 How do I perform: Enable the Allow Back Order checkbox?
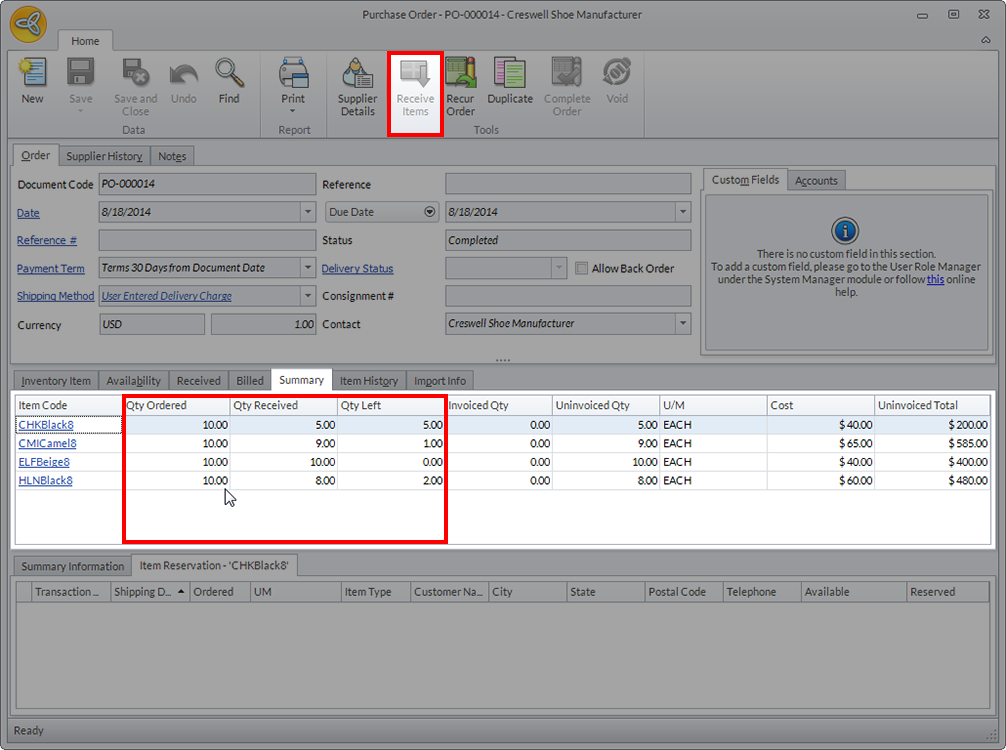tap(582, 268)
